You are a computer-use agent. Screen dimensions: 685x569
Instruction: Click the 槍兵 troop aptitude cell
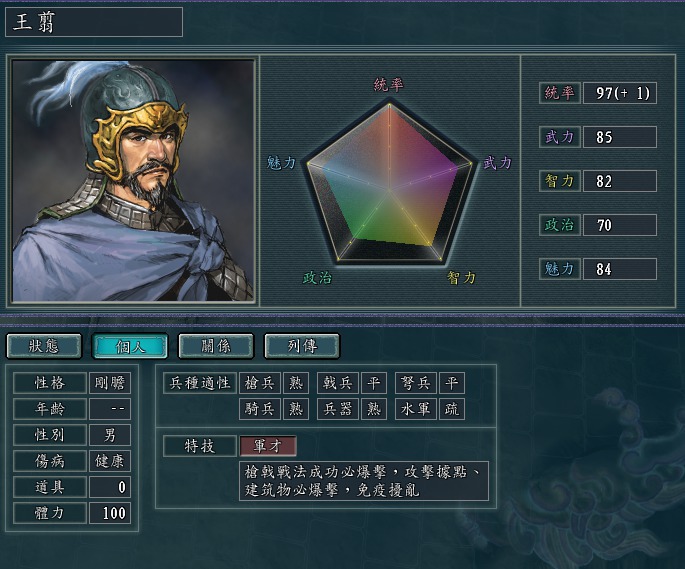coord(259,383)
